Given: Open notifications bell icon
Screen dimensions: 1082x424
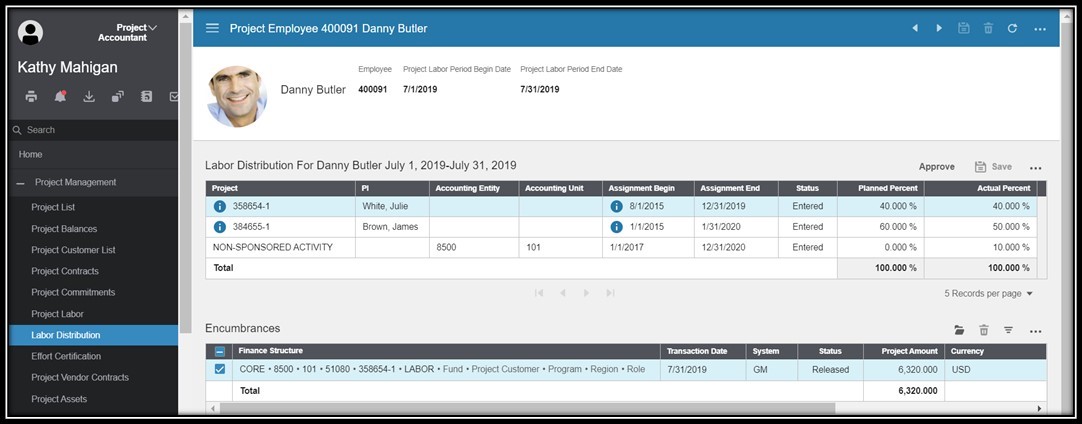Looking at the screenshot, I should (x=60, y=97).
